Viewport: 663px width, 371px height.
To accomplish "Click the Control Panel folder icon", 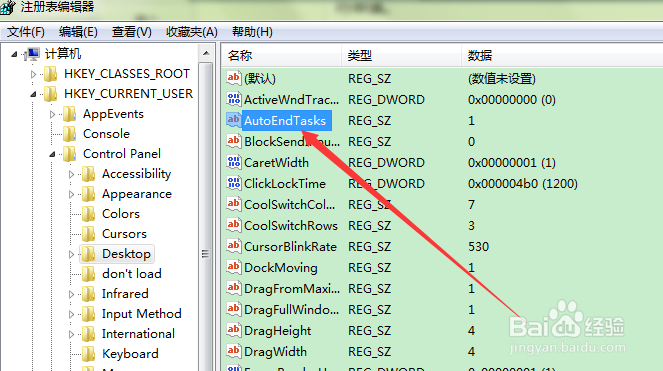I will [x=69, y=154].
